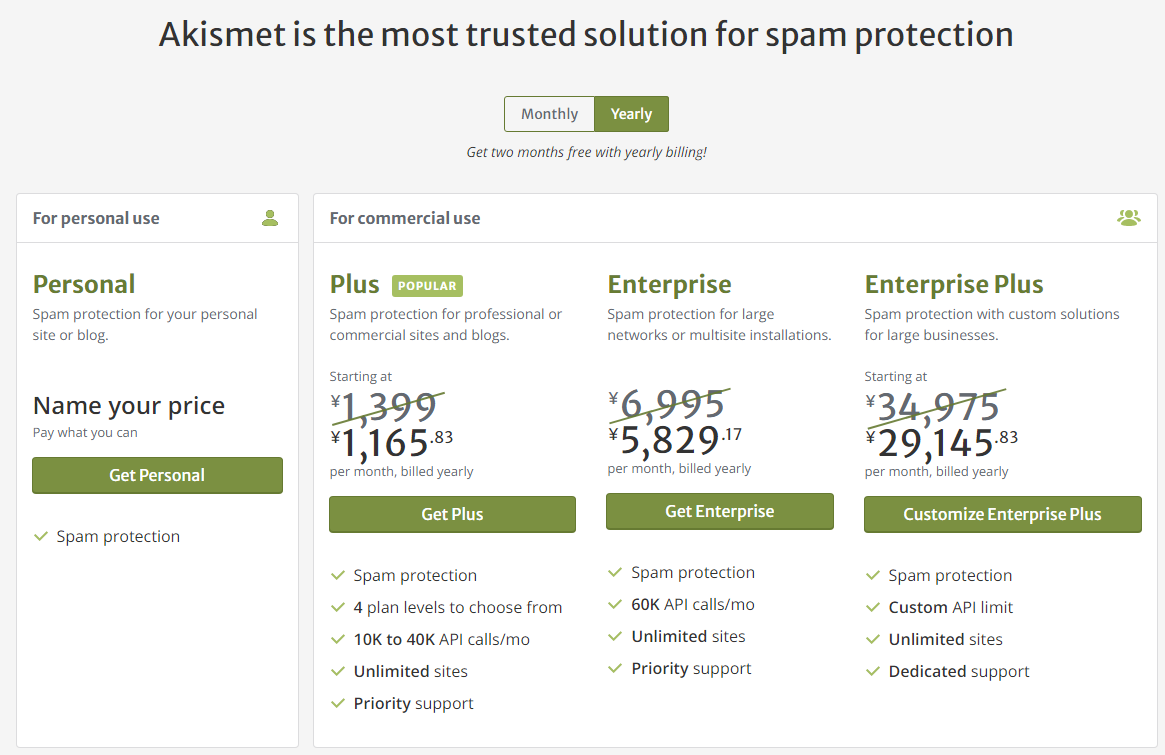Viewport: 1165px width, 755px height.
Task: Select Yearly billing option
Action: point(632,114)
